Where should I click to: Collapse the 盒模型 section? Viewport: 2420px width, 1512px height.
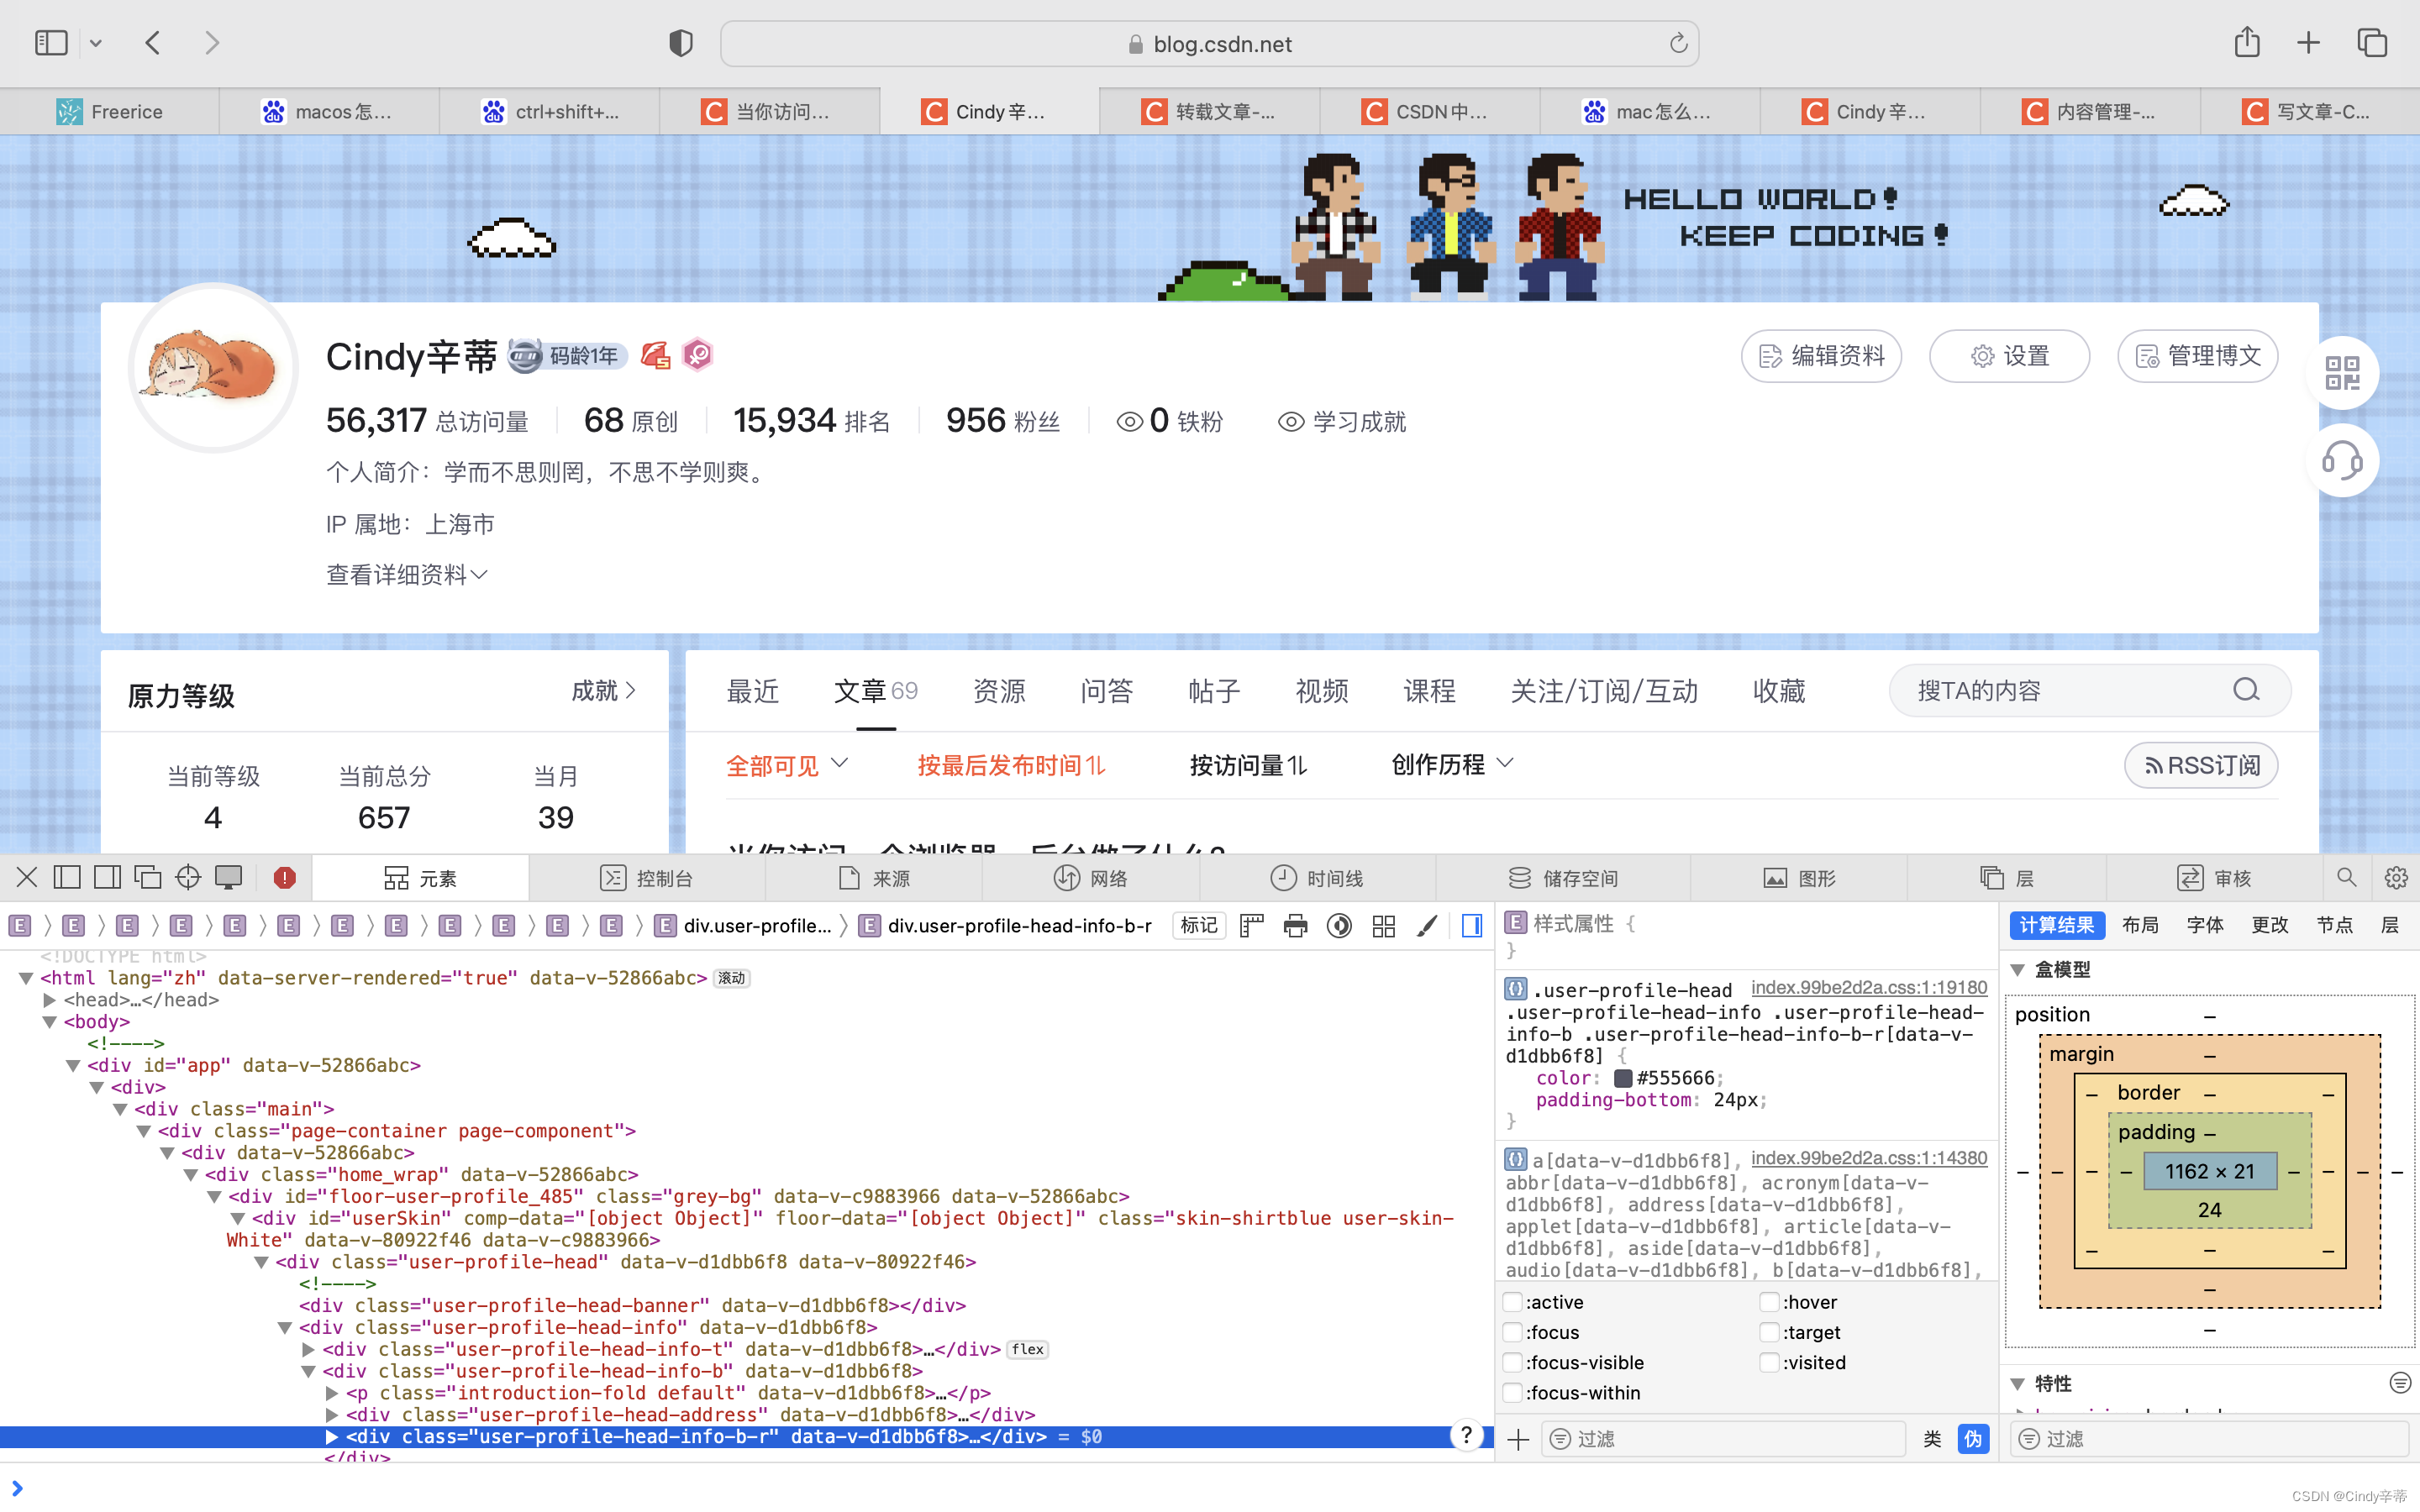click(2018, 969)
